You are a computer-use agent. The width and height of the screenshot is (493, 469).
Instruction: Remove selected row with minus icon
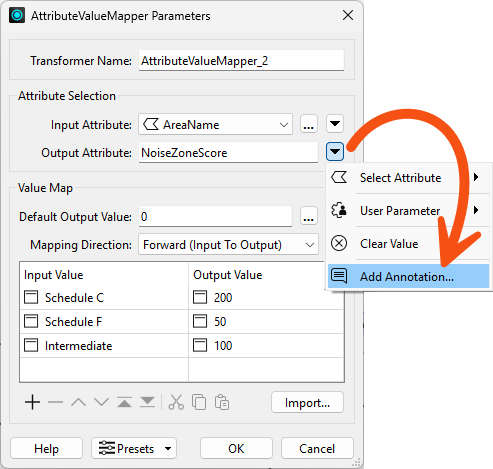pos(55,402)
